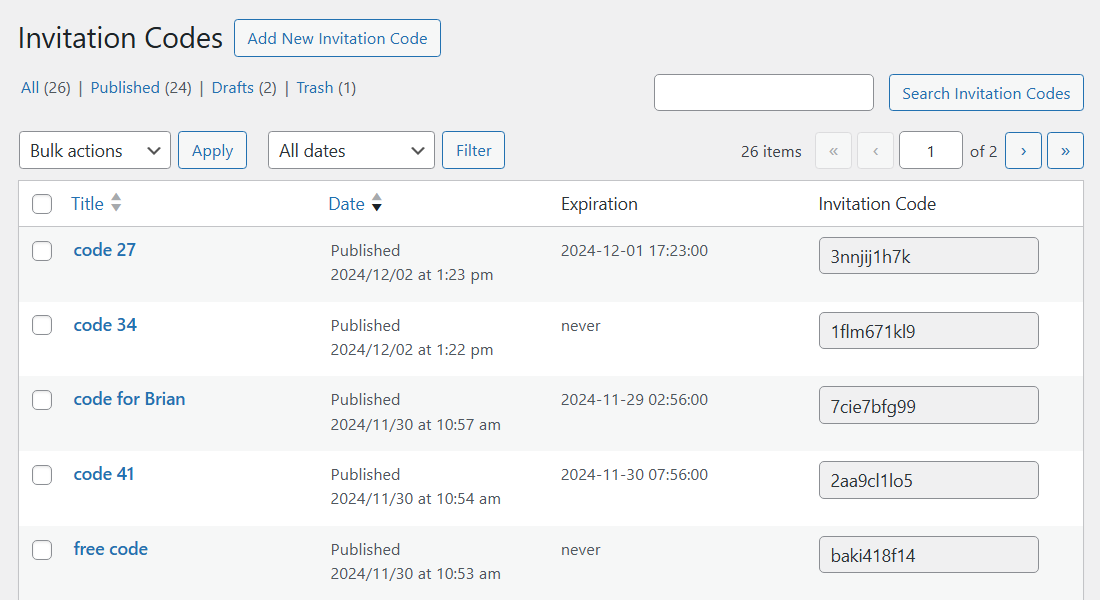Open the Bulk actions dropdown

(x=95, y=150)
